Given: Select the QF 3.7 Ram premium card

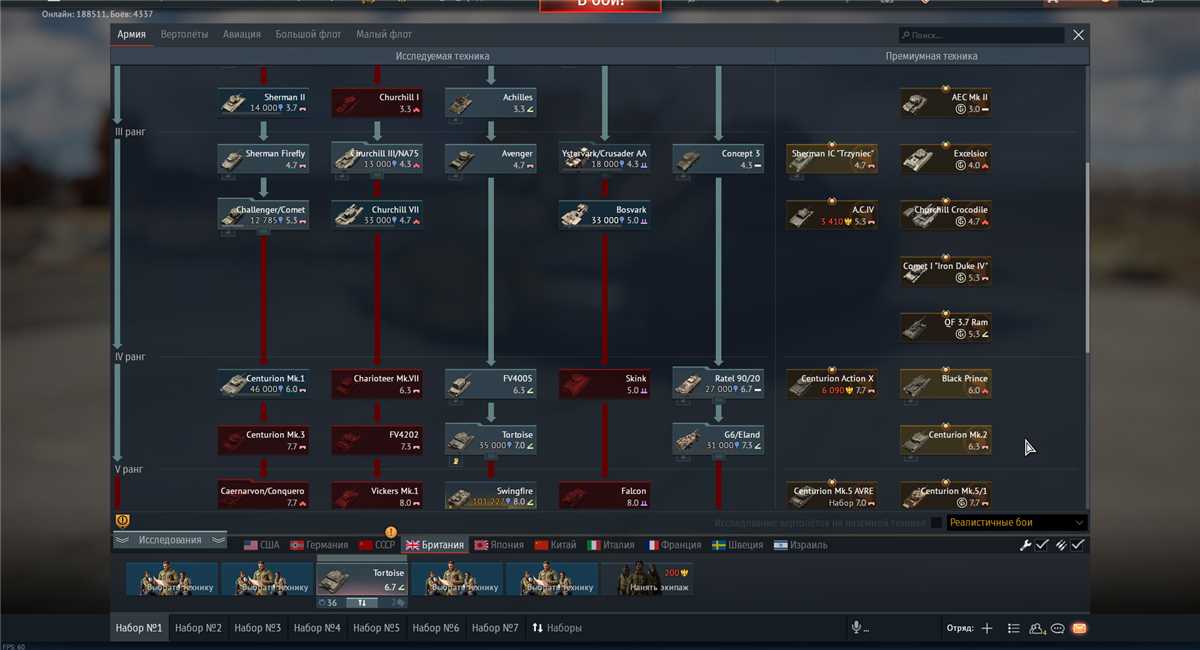Looking at the screenshot, I should [946, 328].
